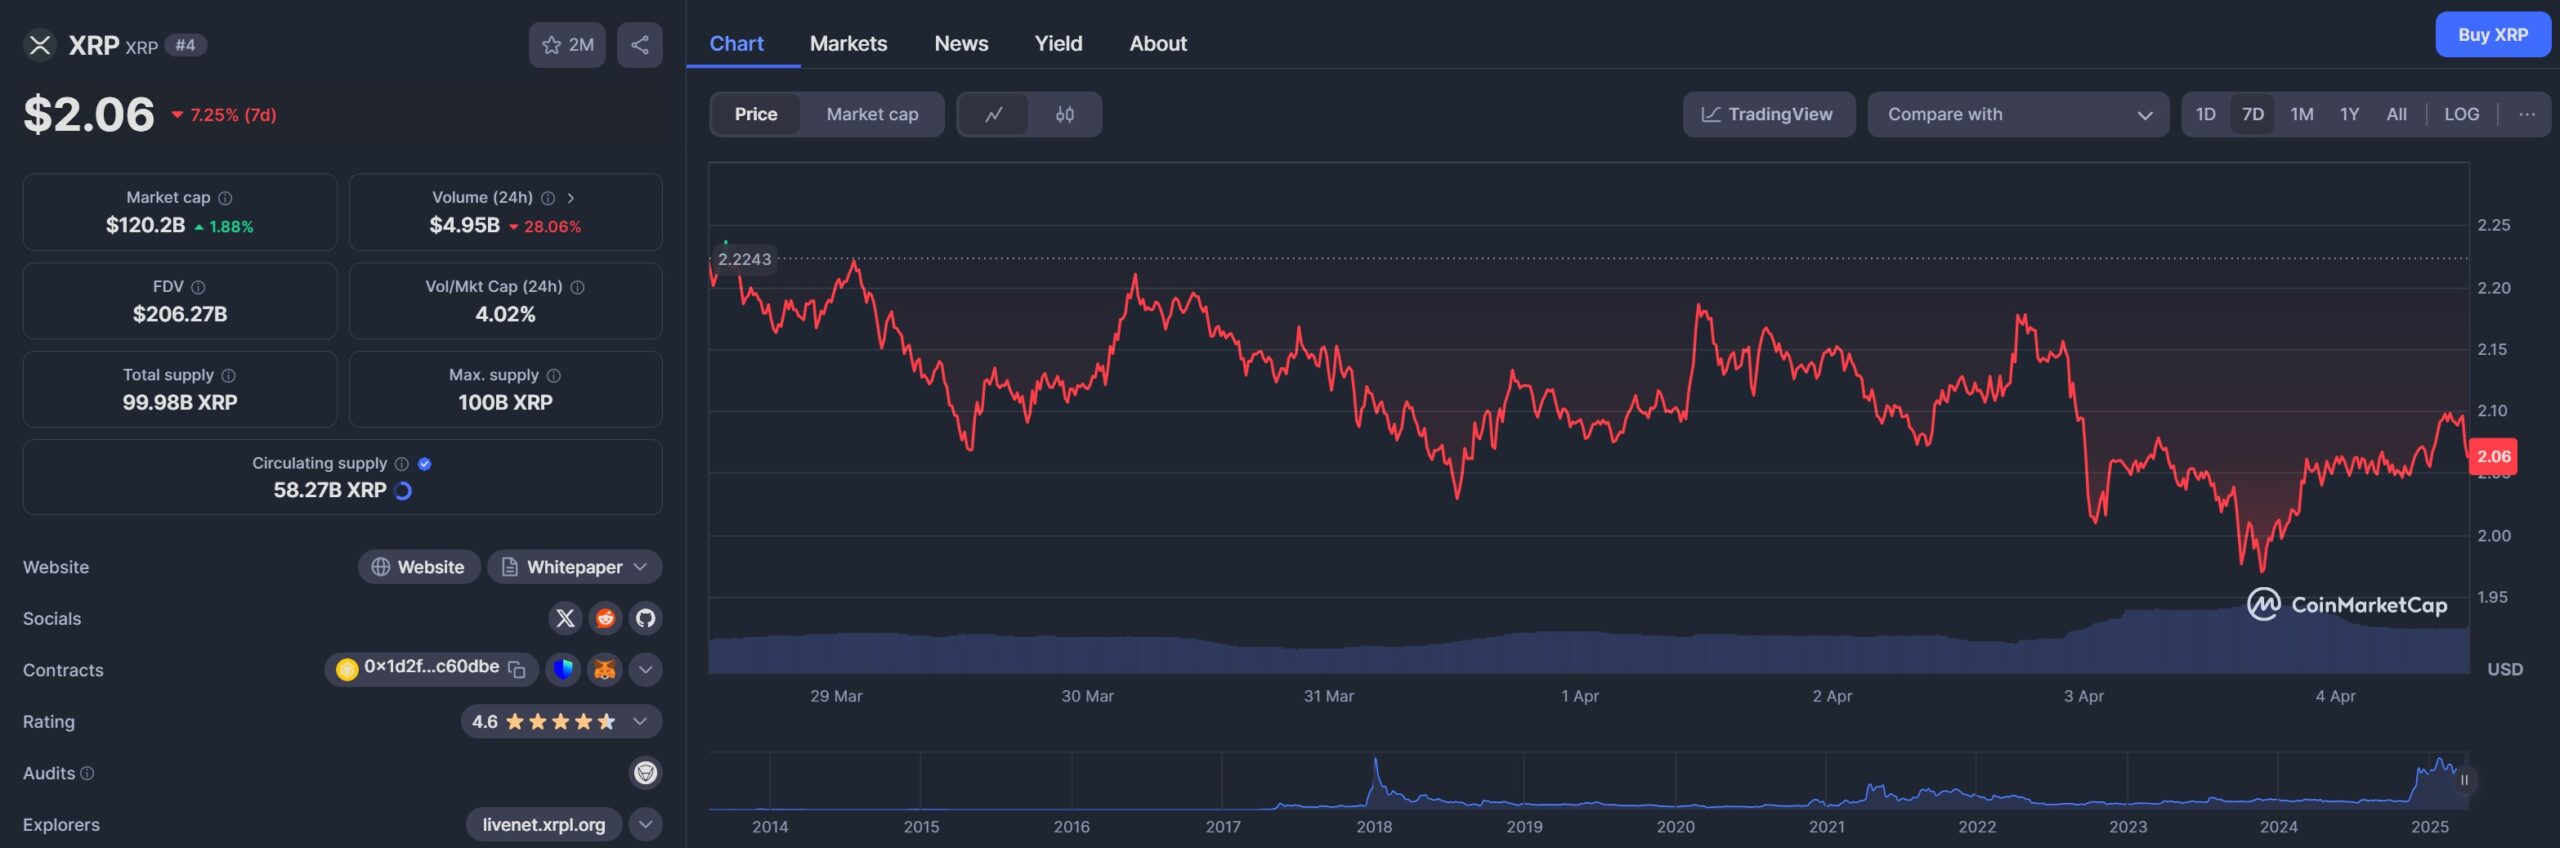Click contract address 0x1d2f...c60dbe
The width and height of the screenshot is (2560, 848).
point(431,667)
